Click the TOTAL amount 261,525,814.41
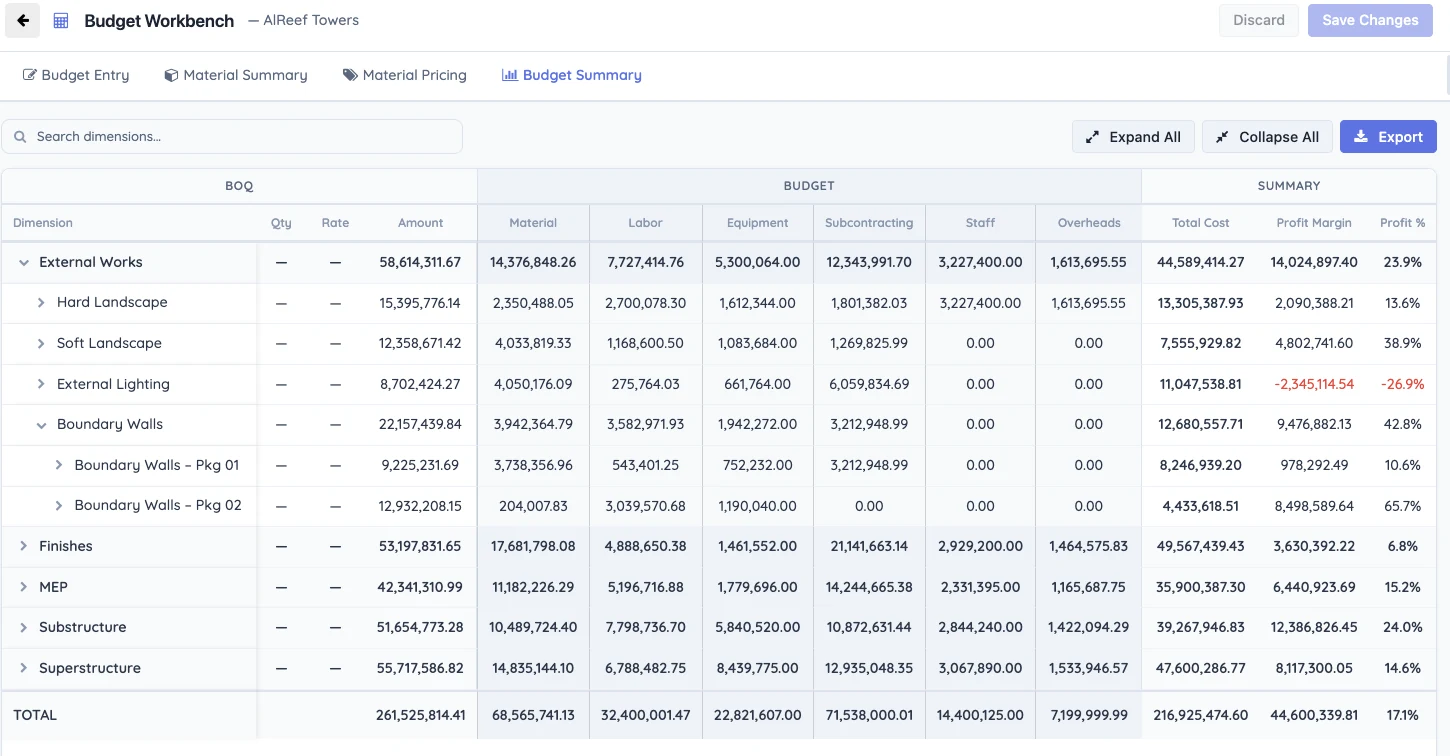Viewport: 1450px width, 756px height. [x=421, y=715]
